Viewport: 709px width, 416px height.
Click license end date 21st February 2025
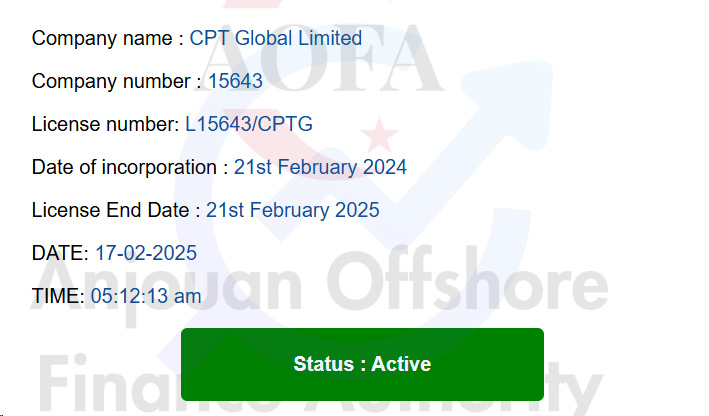[293, 210]
